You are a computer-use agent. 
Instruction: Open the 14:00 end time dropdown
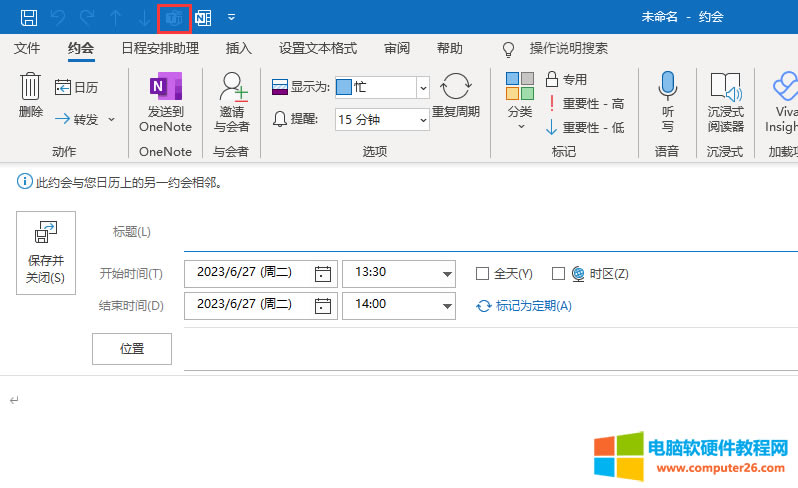447,306
